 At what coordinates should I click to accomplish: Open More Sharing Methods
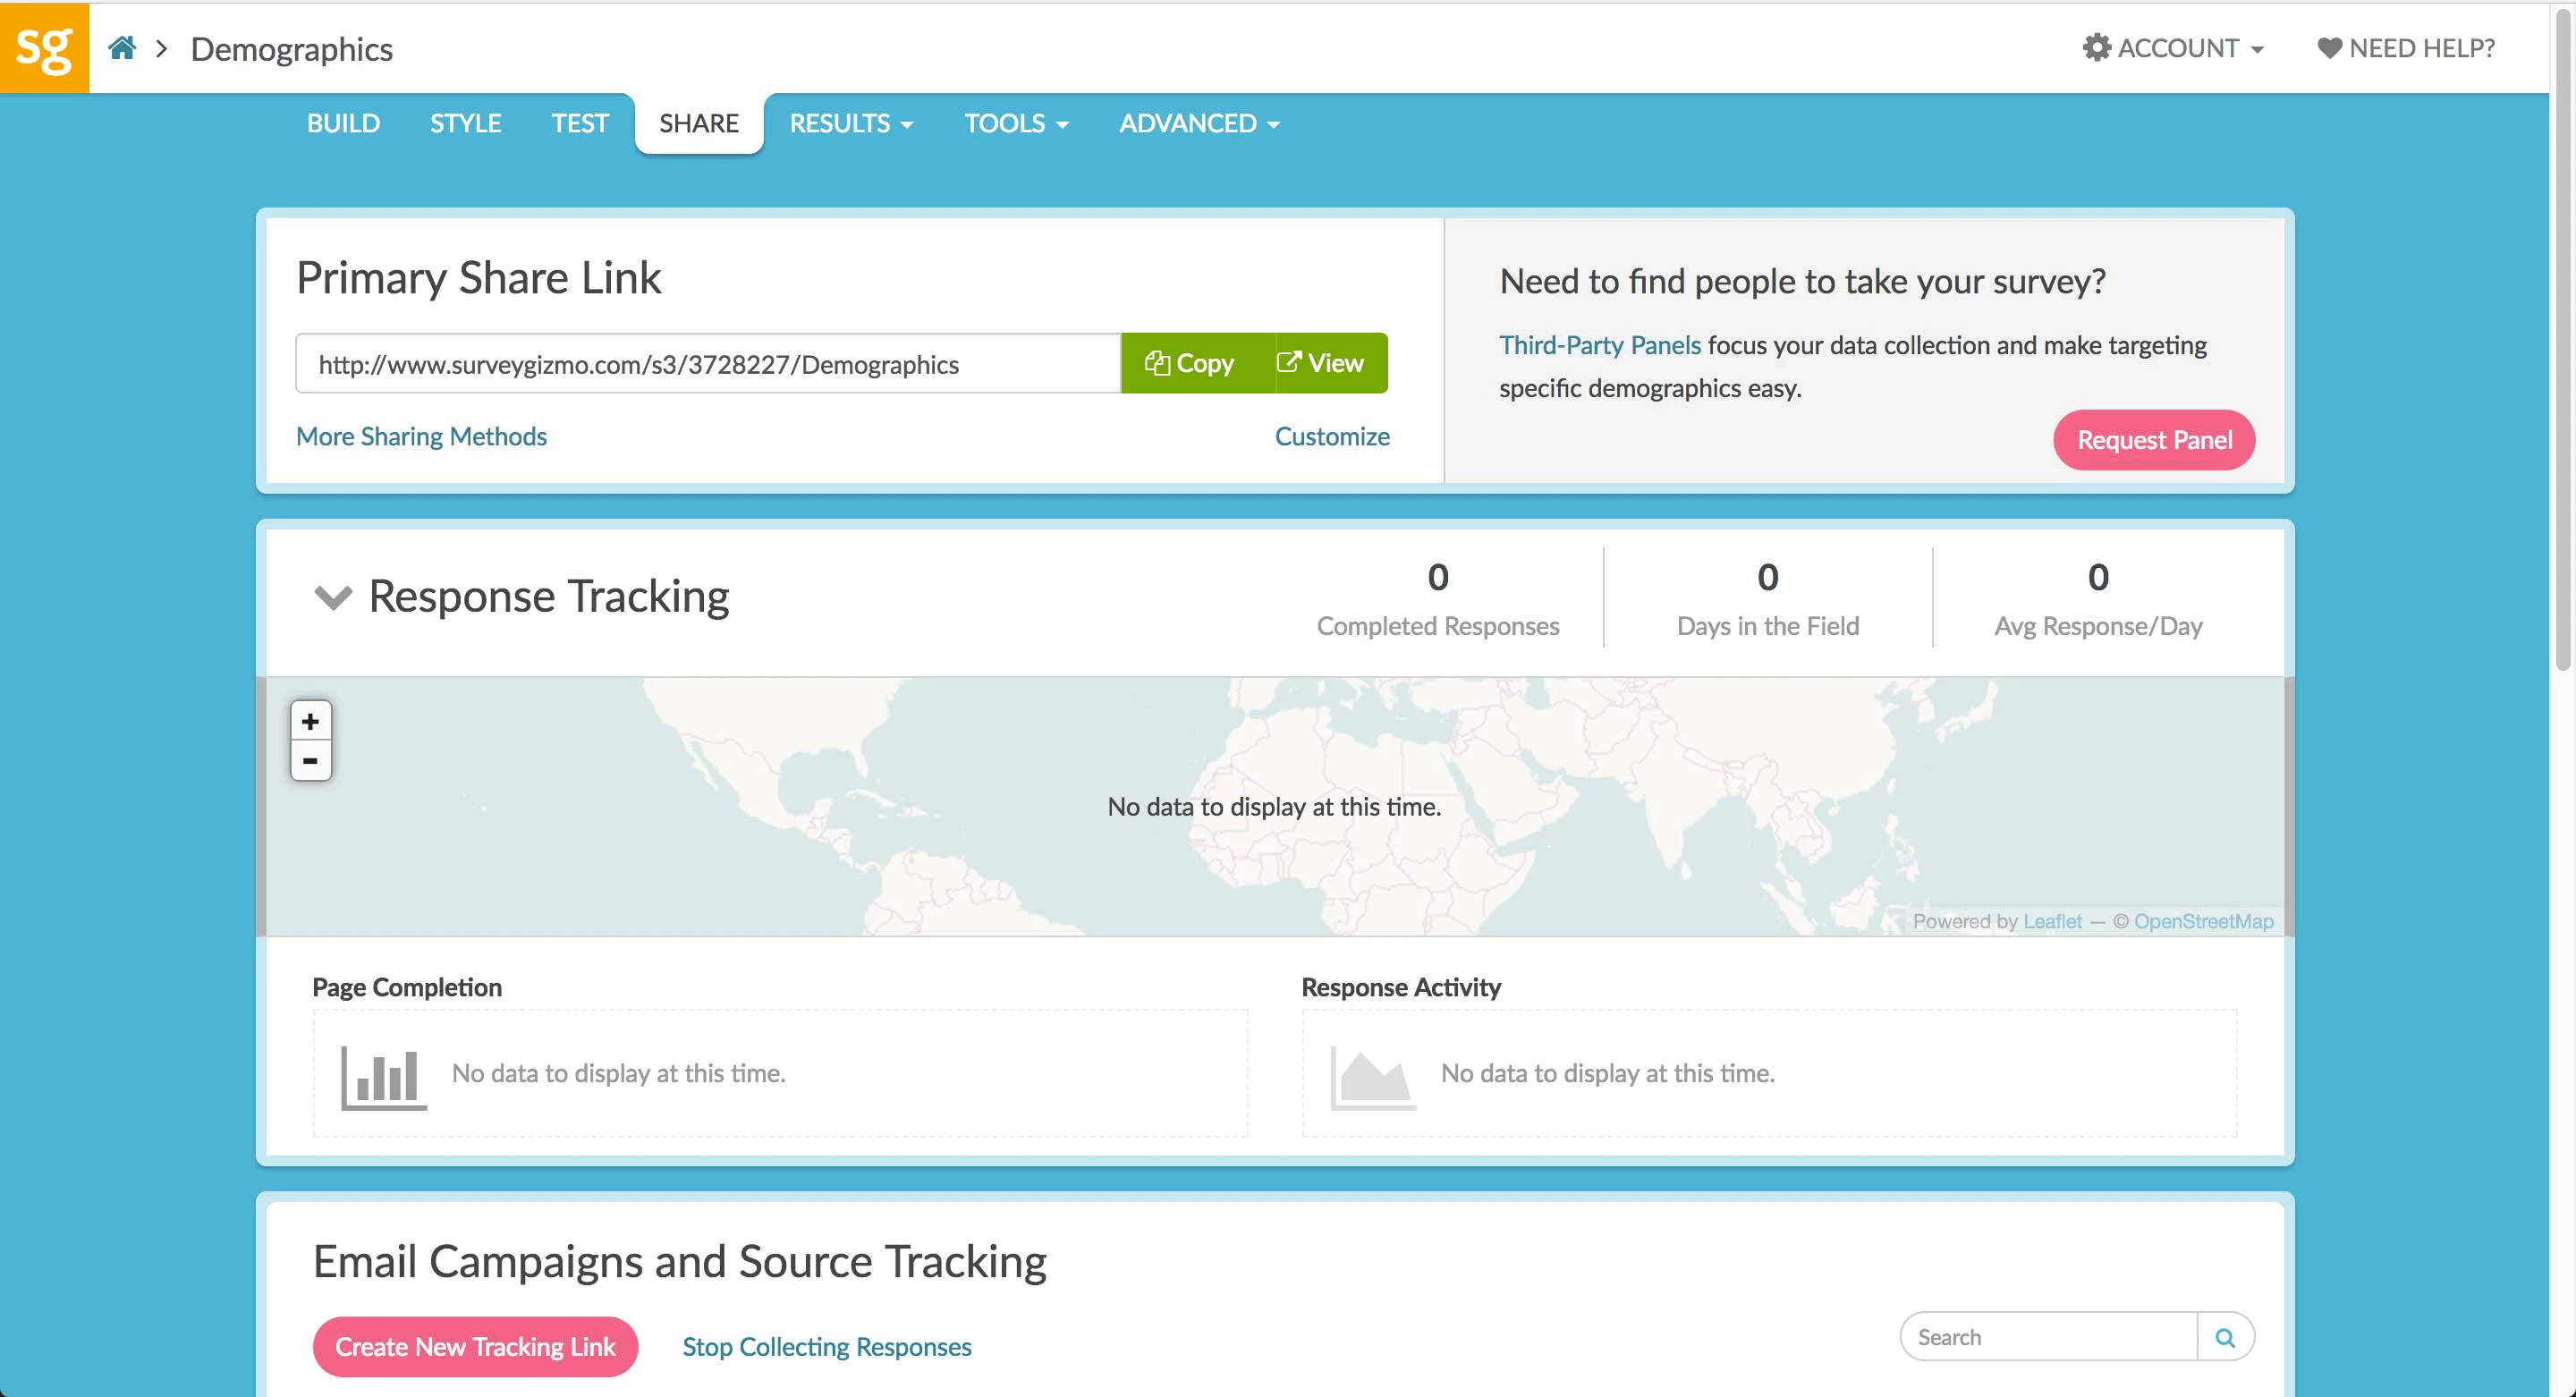[x=421, y=436]
